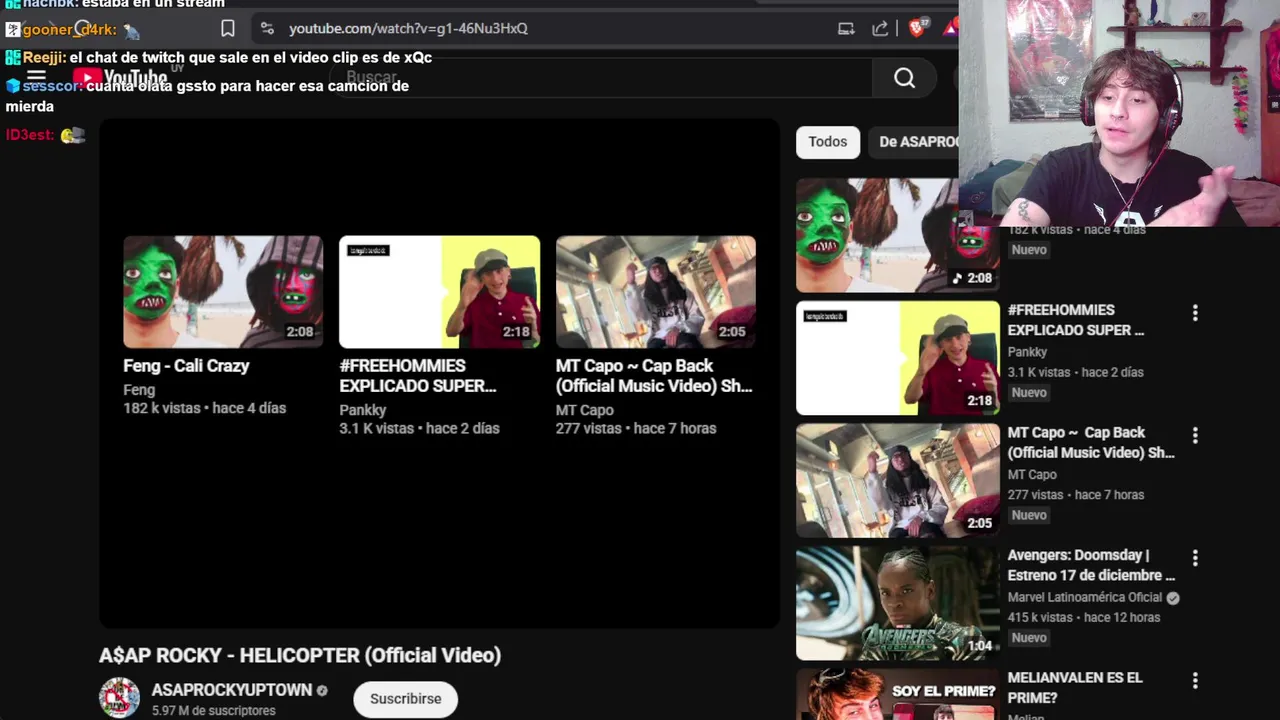The height and width of the screenshot is (720, 1280).
Task: Open Feng - Cali Crazy endscreen title
Action: [186, 366]
